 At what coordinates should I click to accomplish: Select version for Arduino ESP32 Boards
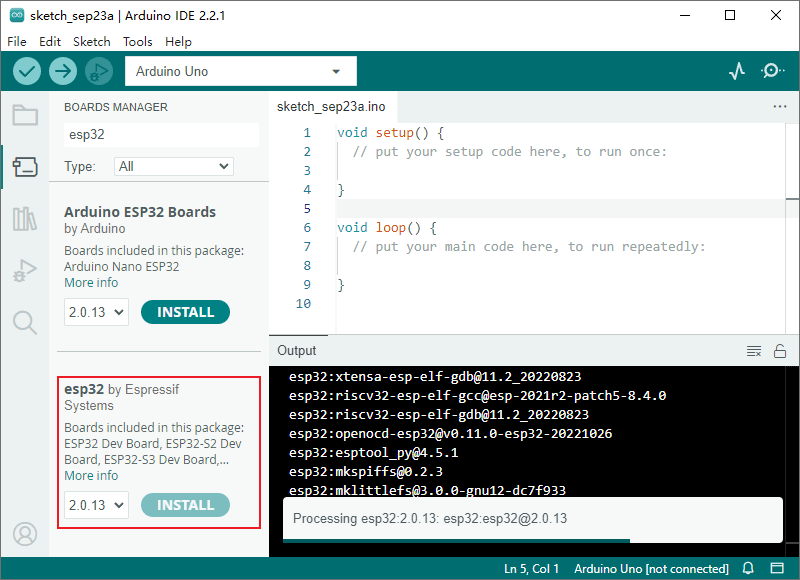(97, 312)
